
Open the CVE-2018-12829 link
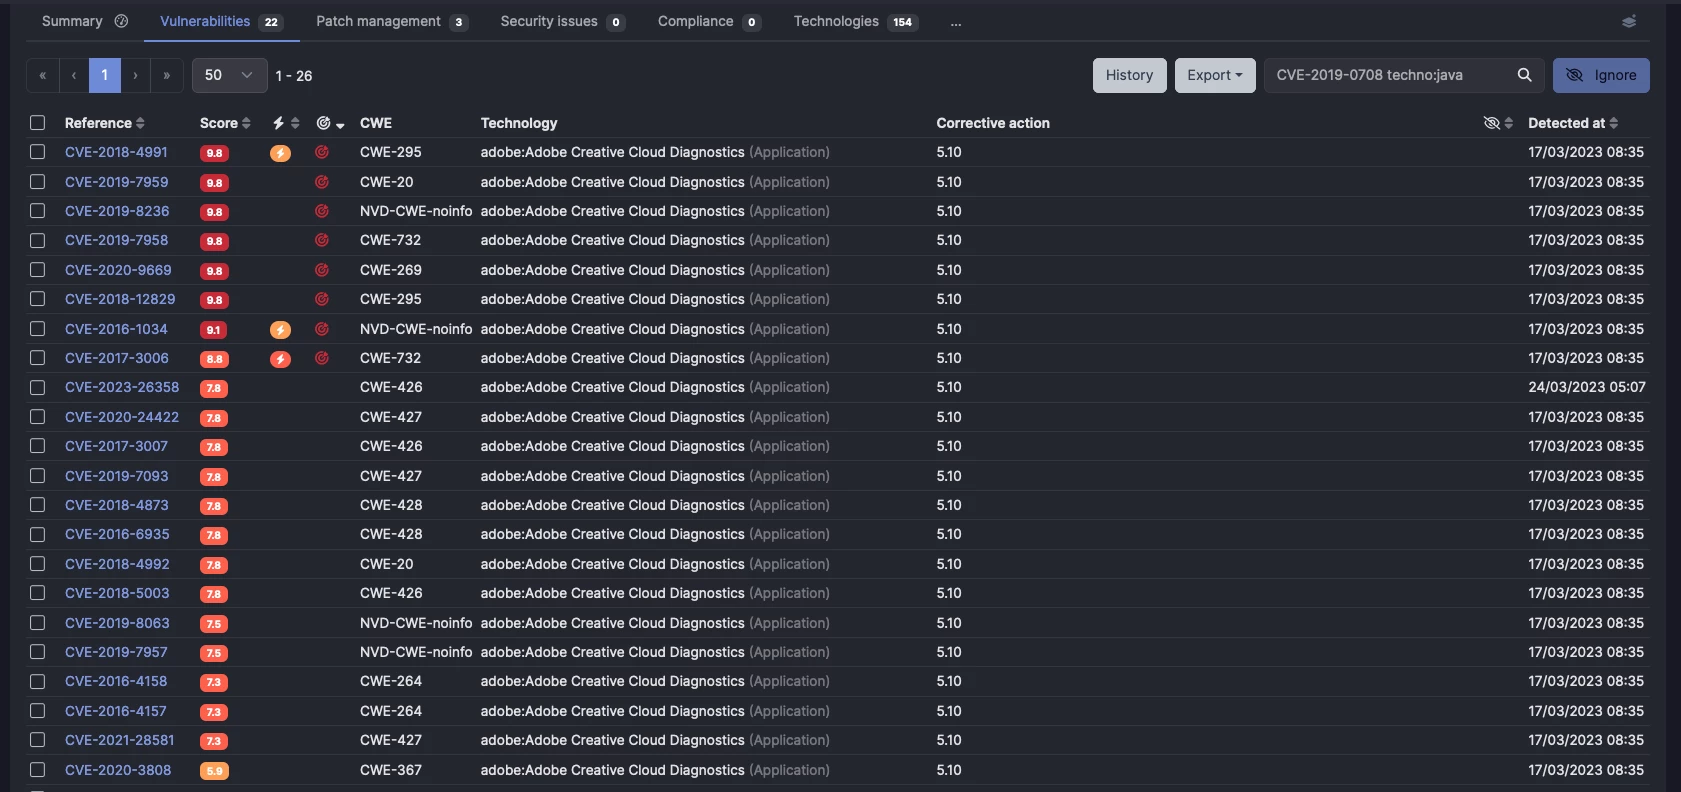point(120,299)
